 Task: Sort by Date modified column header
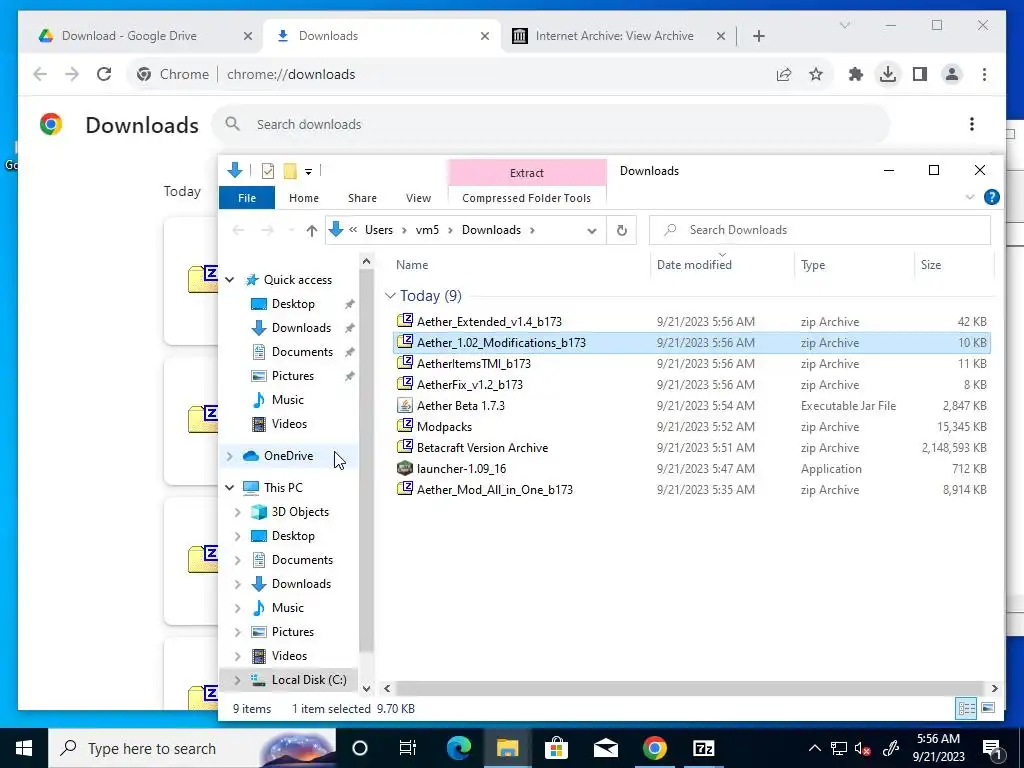[x=694, y=264]
